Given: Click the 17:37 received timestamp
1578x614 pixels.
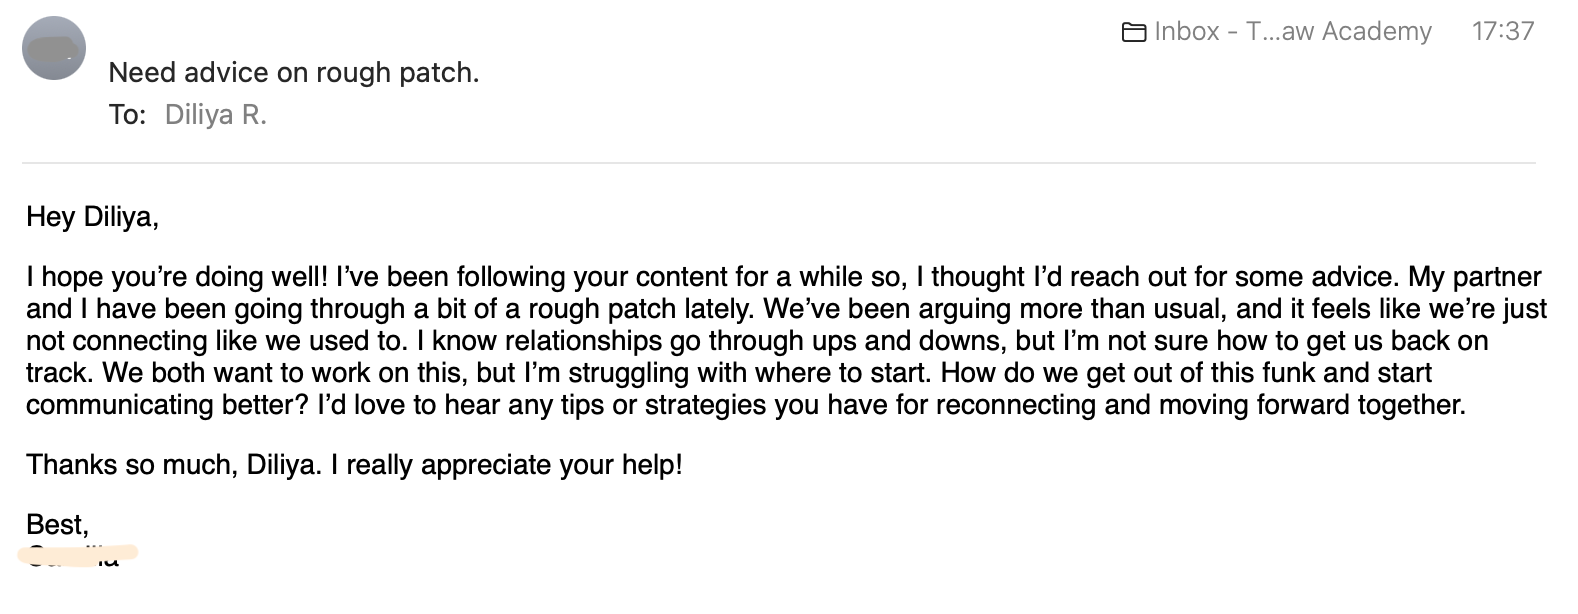Looking at the screenshot, I should pos(1502,32).
